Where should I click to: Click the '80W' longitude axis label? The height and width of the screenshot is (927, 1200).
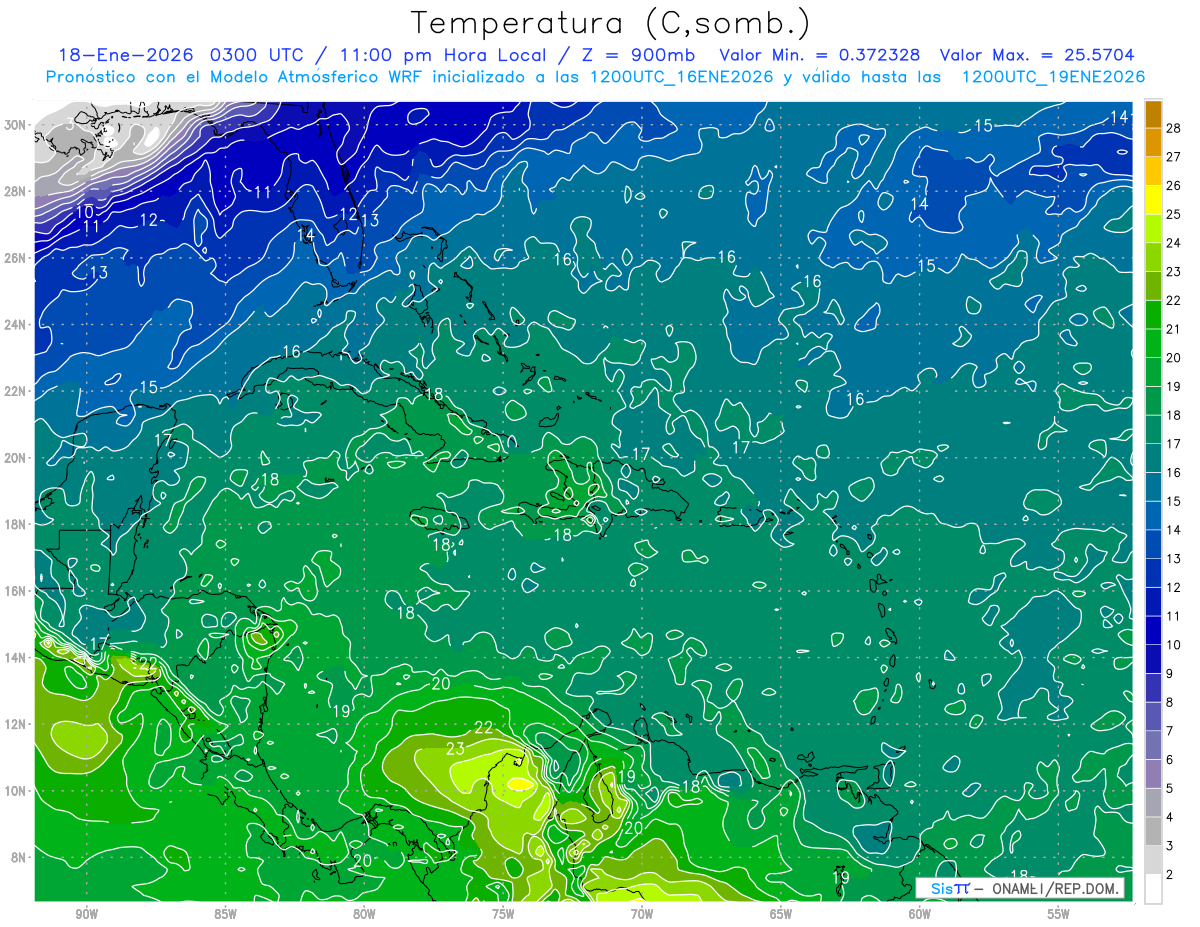click(364, 914)
